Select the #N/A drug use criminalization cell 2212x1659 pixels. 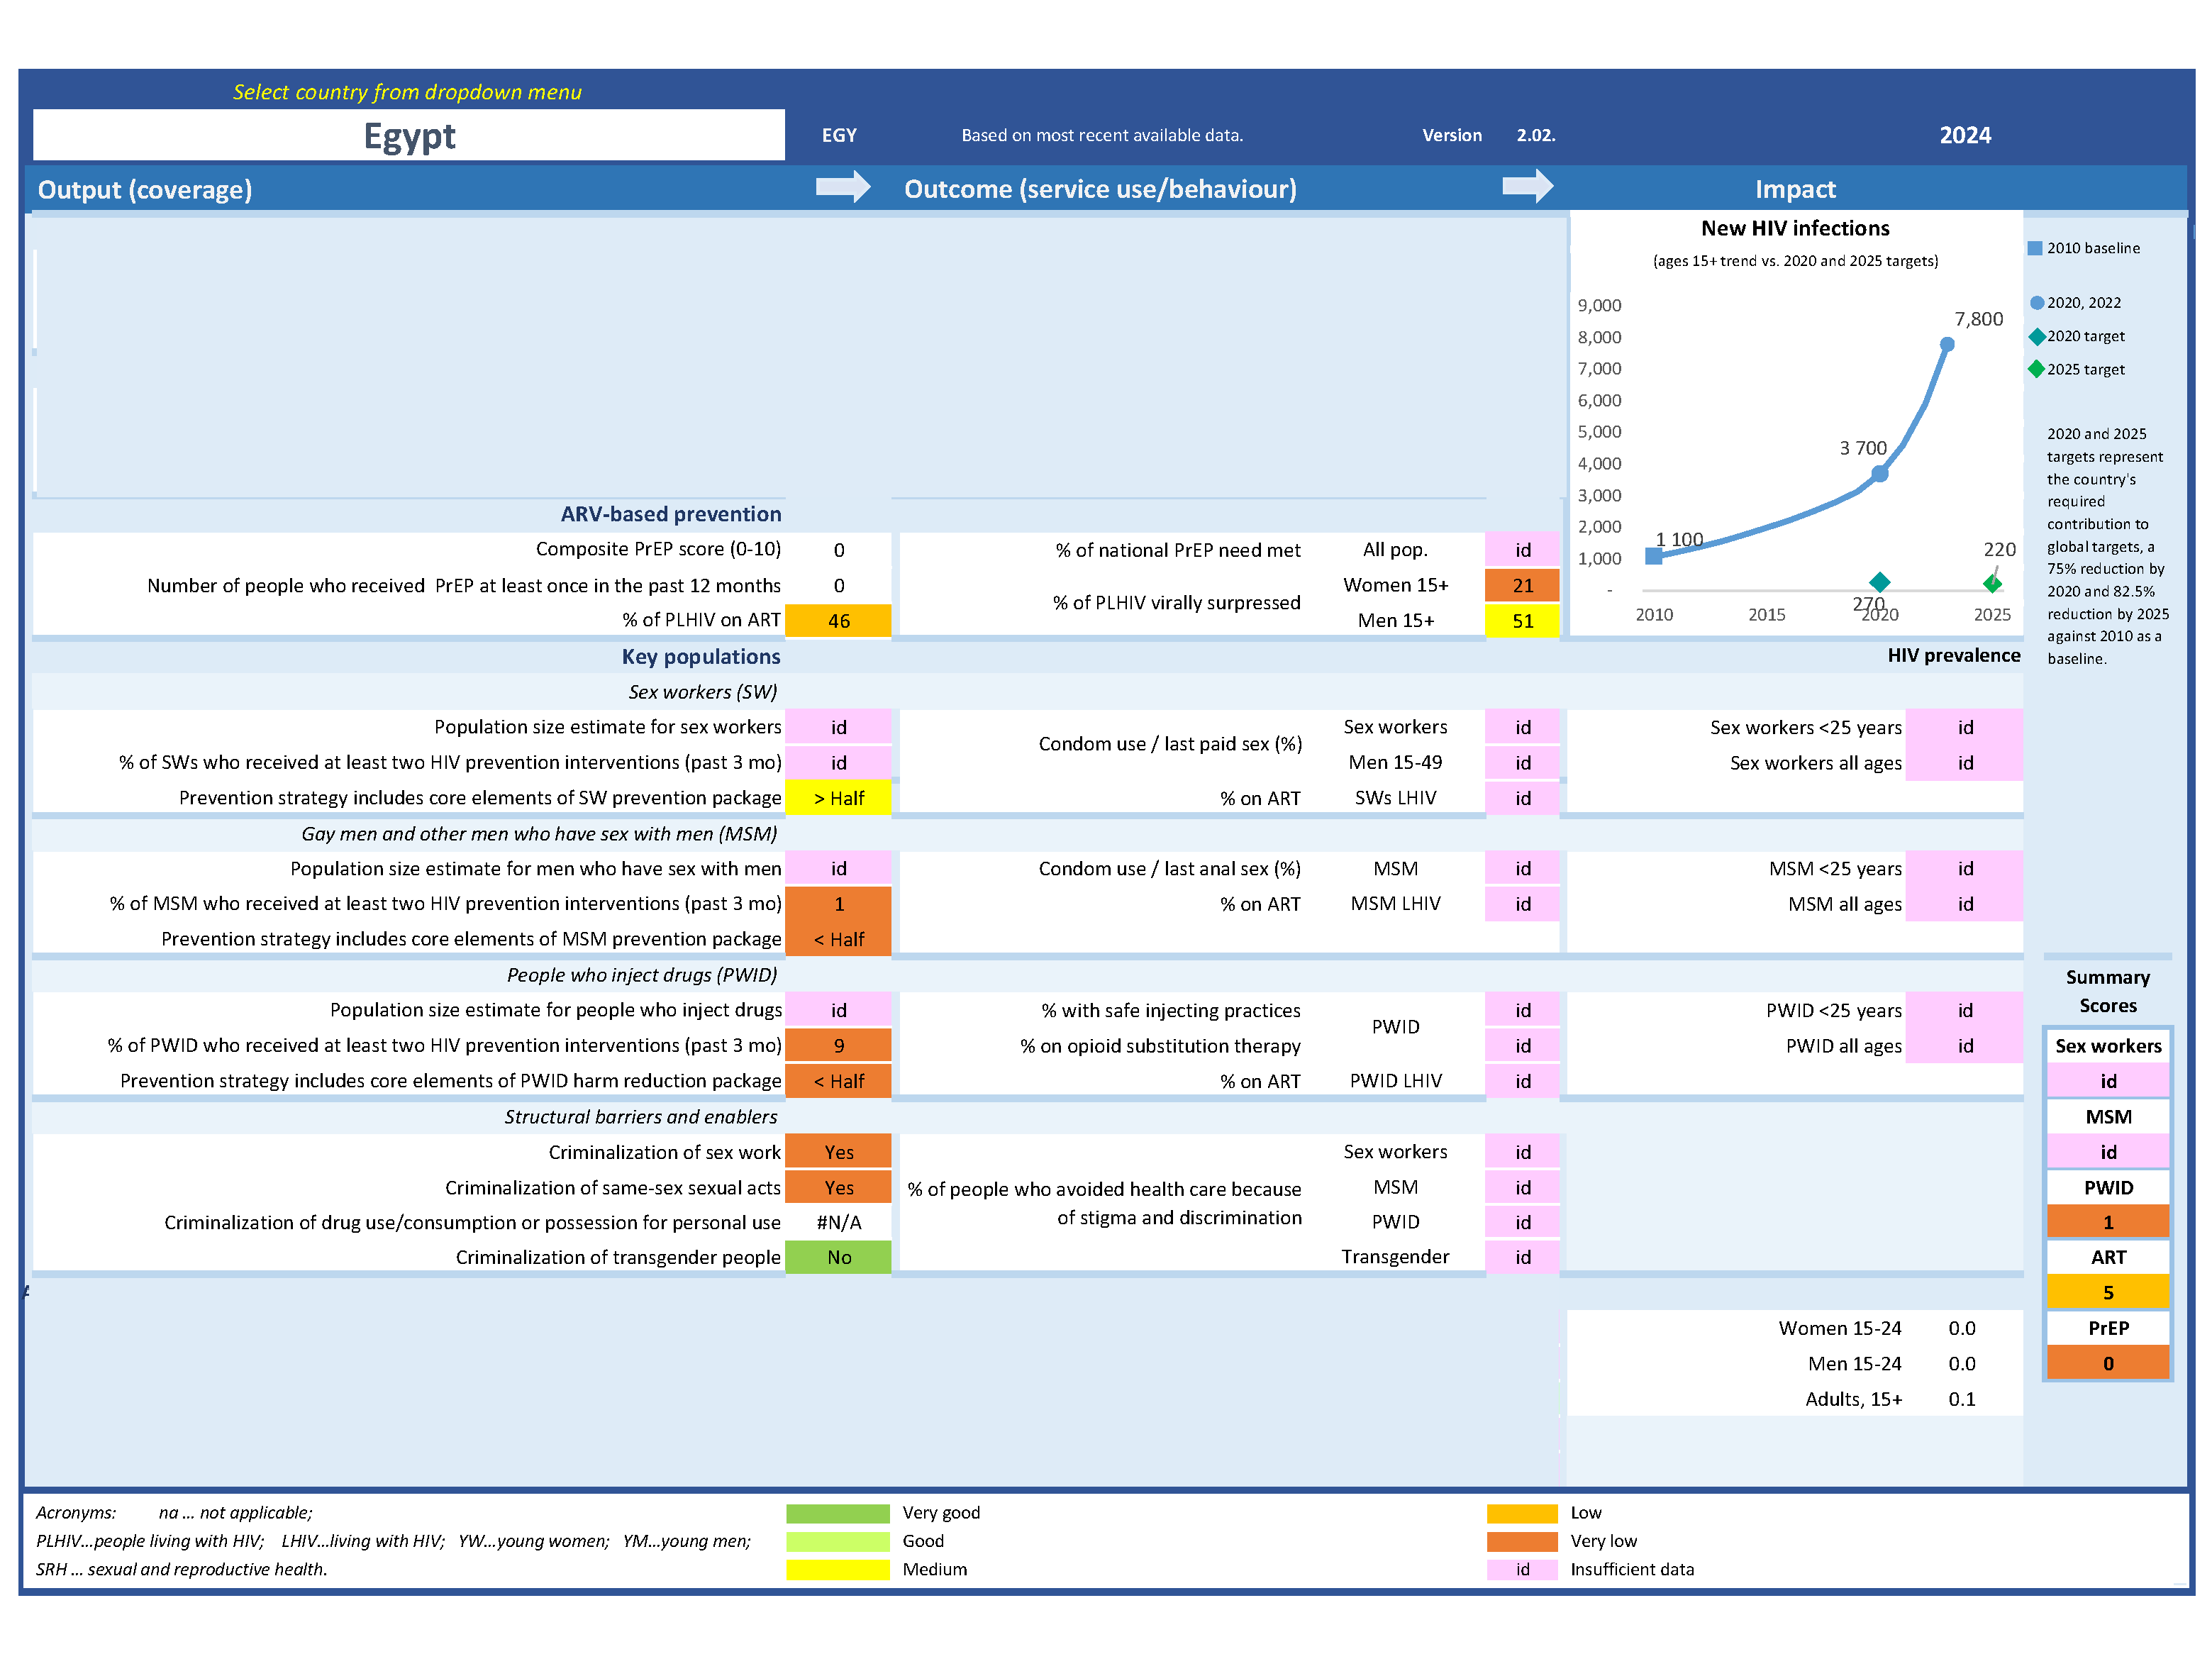(838, 1222)
